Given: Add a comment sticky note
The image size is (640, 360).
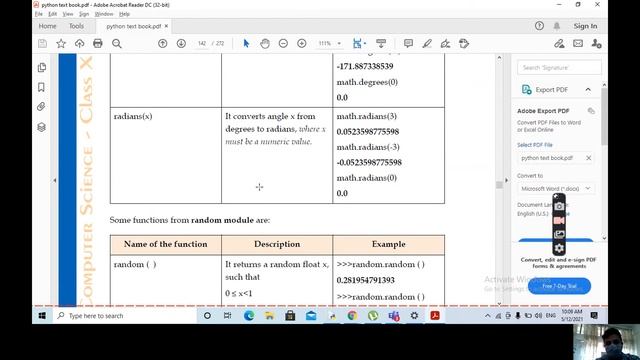Looking at the screenshot, I should (408, 43).
